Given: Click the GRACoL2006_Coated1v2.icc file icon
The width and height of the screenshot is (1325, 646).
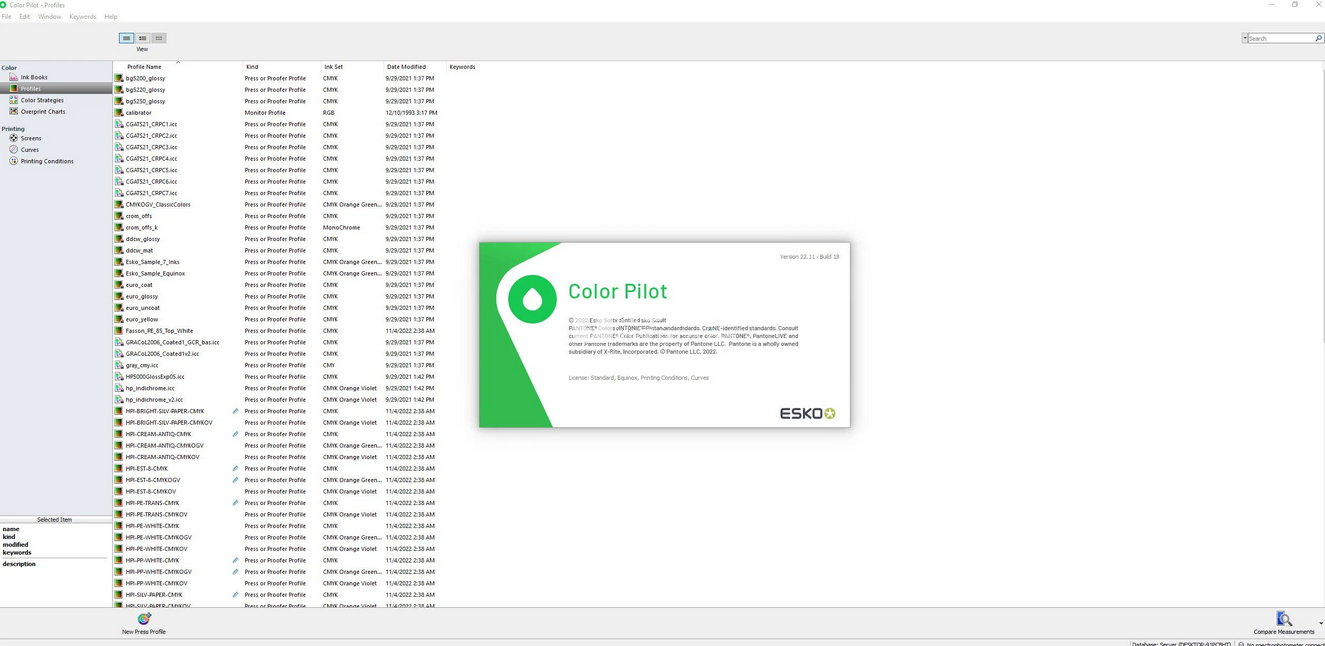Looking at the screenshot, I should click(x=119, y=354).
